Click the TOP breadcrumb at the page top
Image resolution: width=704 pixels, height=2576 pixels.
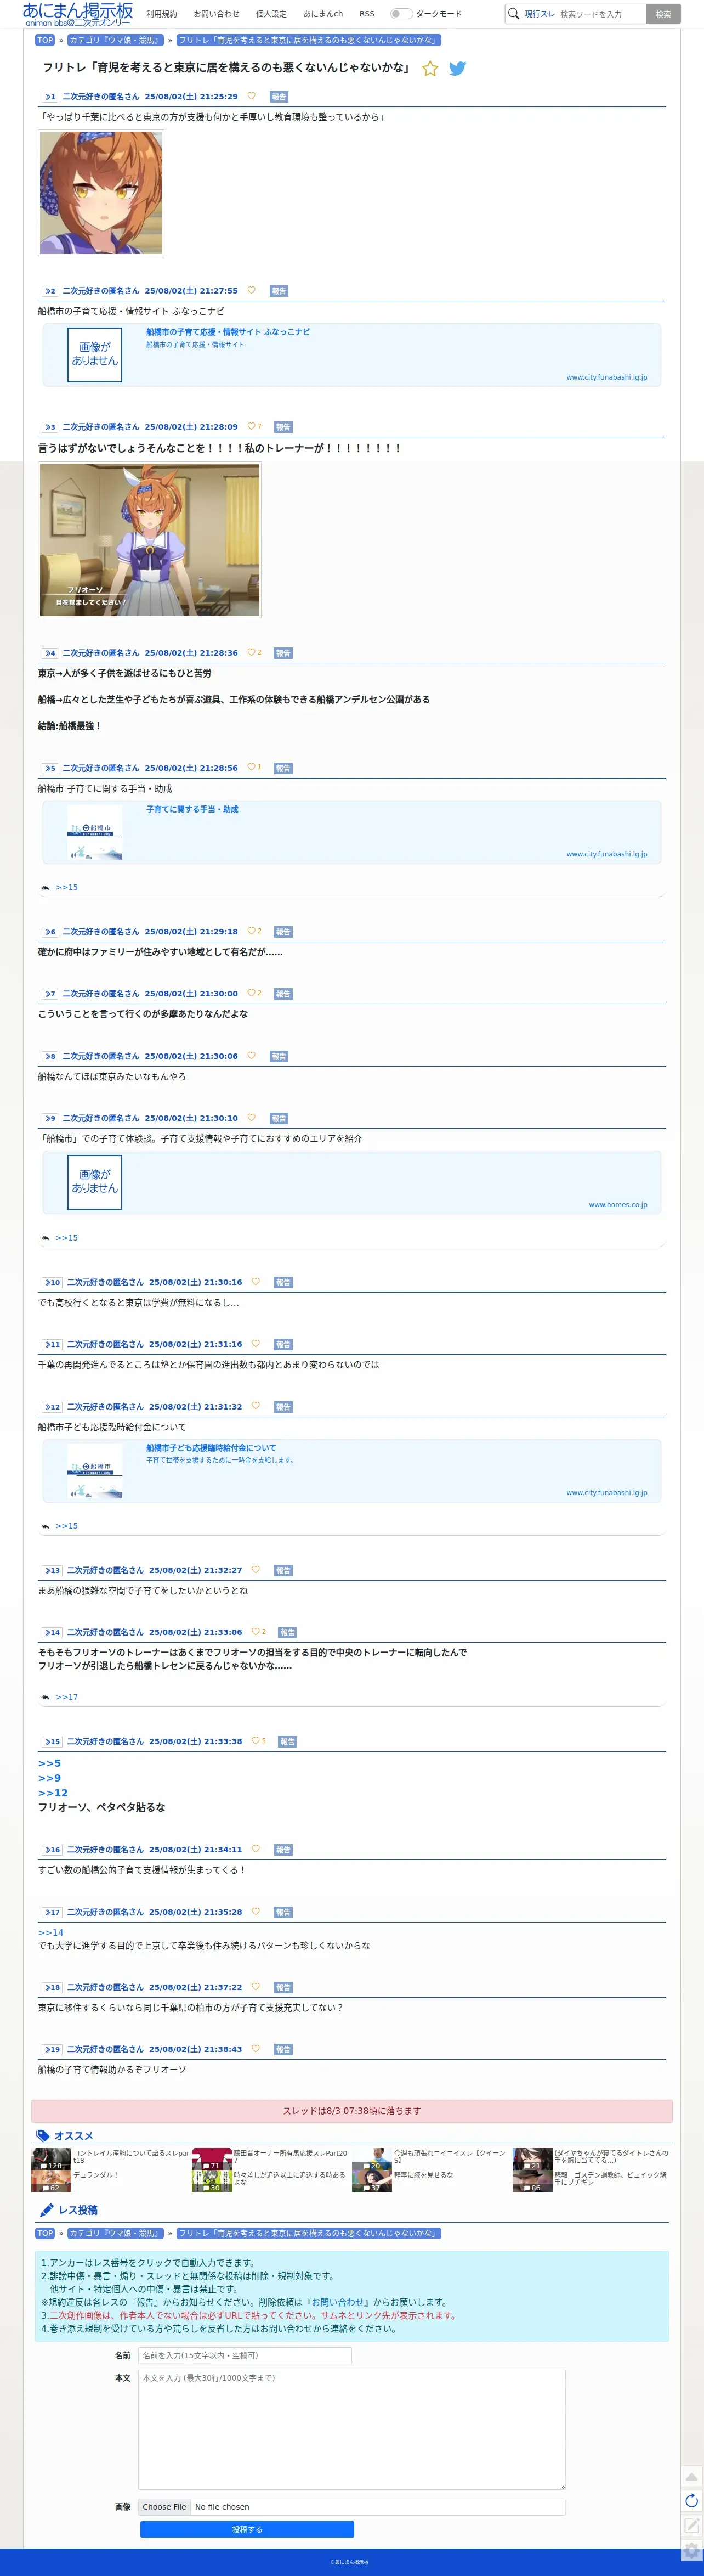click(45, 40)
